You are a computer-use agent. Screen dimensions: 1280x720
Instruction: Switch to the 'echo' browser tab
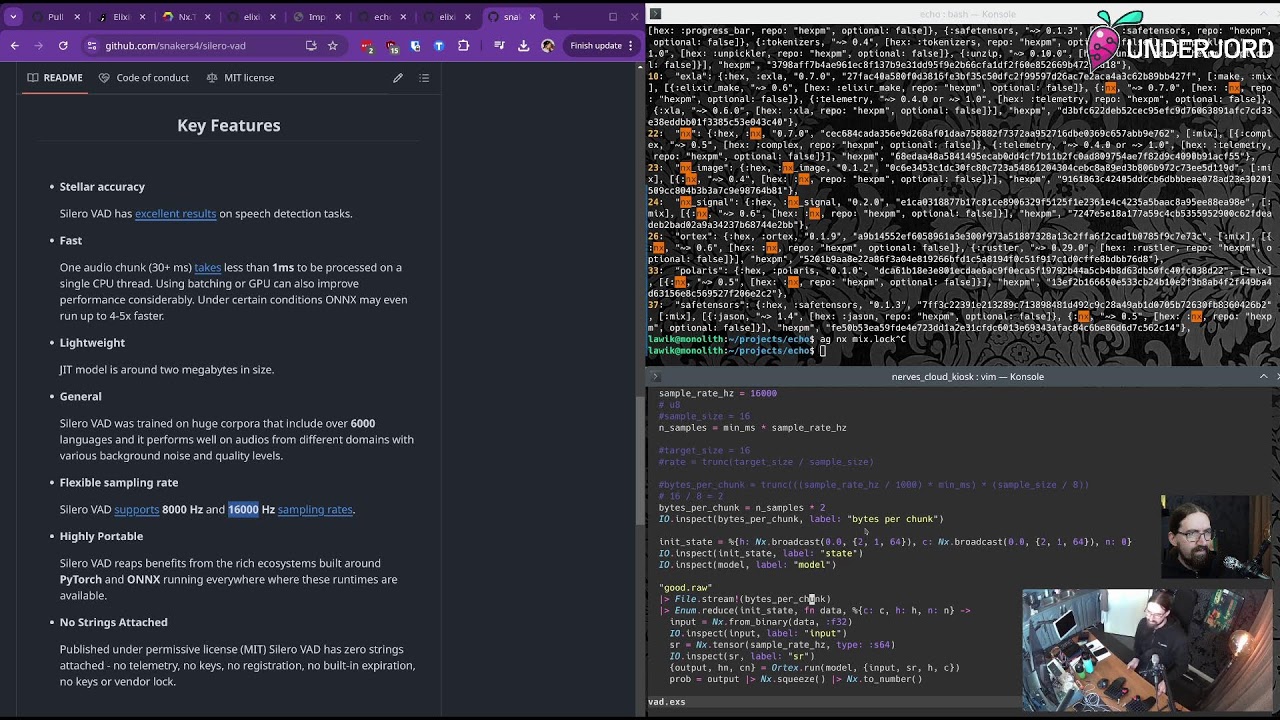[381, 17]
